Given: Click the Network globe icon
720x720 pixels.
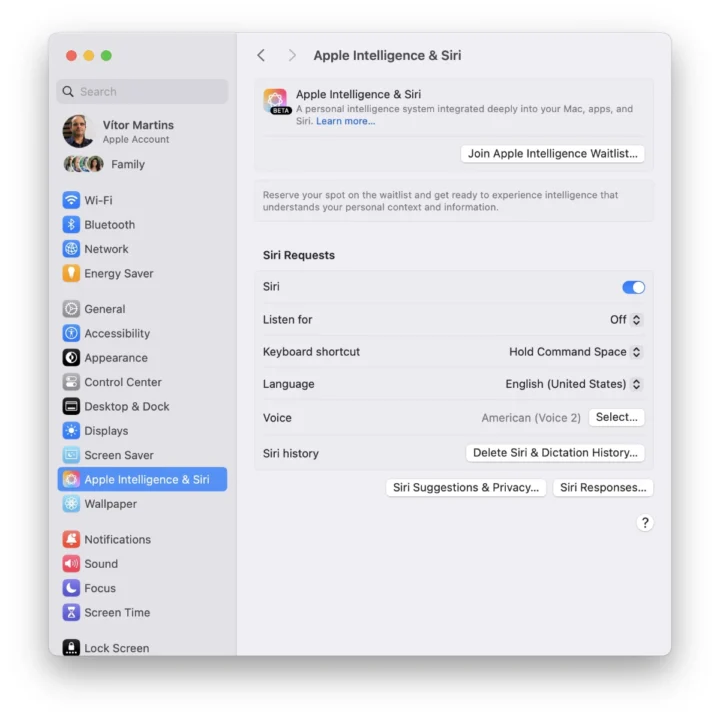Looking at the screenshot, I should point(71,249).
